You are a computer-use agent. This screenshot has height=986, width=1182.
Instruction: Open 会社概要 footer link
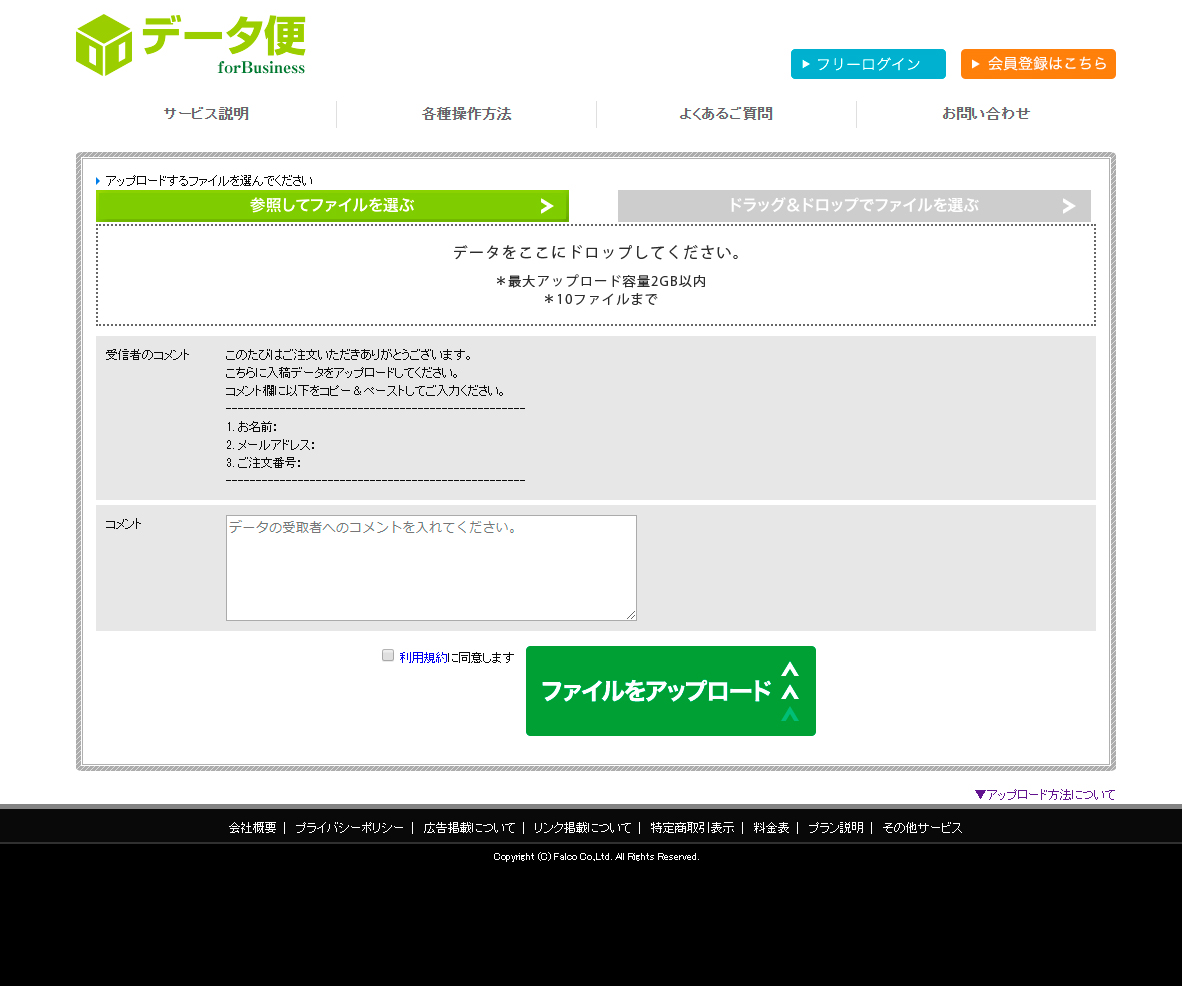click(x=252, y=828)
